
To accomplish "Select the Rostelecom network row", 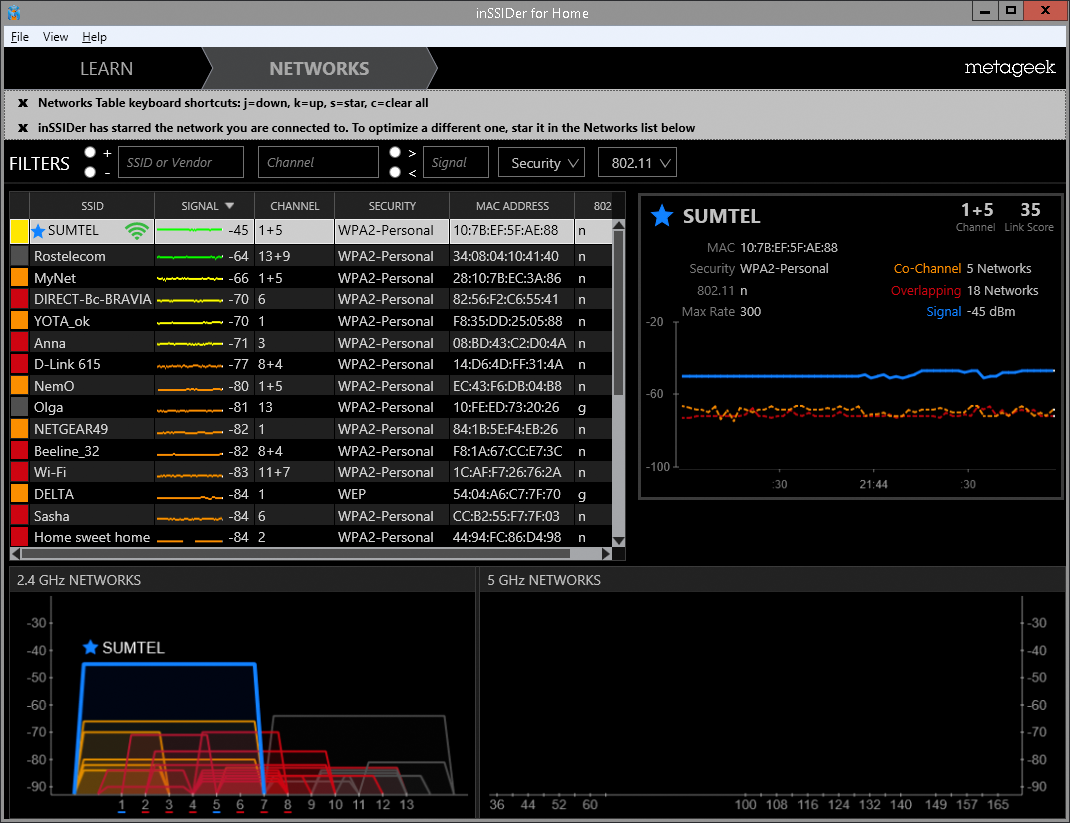I will [x=311, y=256].
